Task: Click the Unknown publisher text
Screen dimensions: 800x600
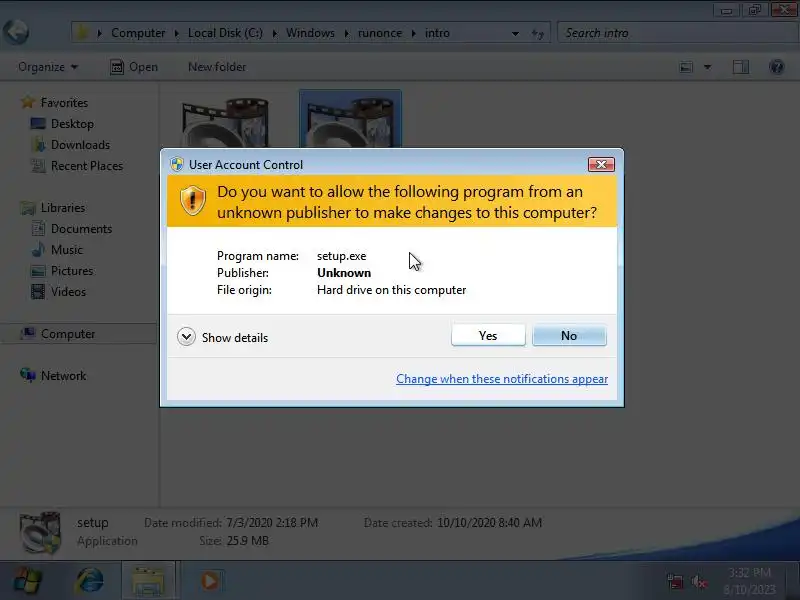Action: point(344,272)
